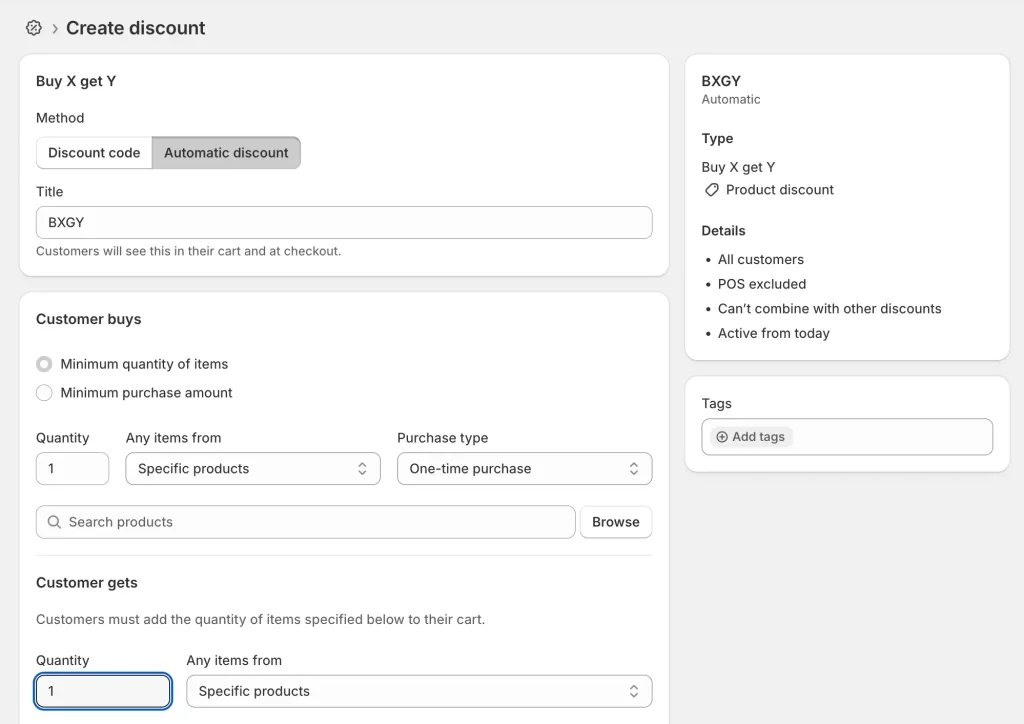Switch Method to Discount code
This screenshot has height=724, width=1024.
[x=93, y=152]
